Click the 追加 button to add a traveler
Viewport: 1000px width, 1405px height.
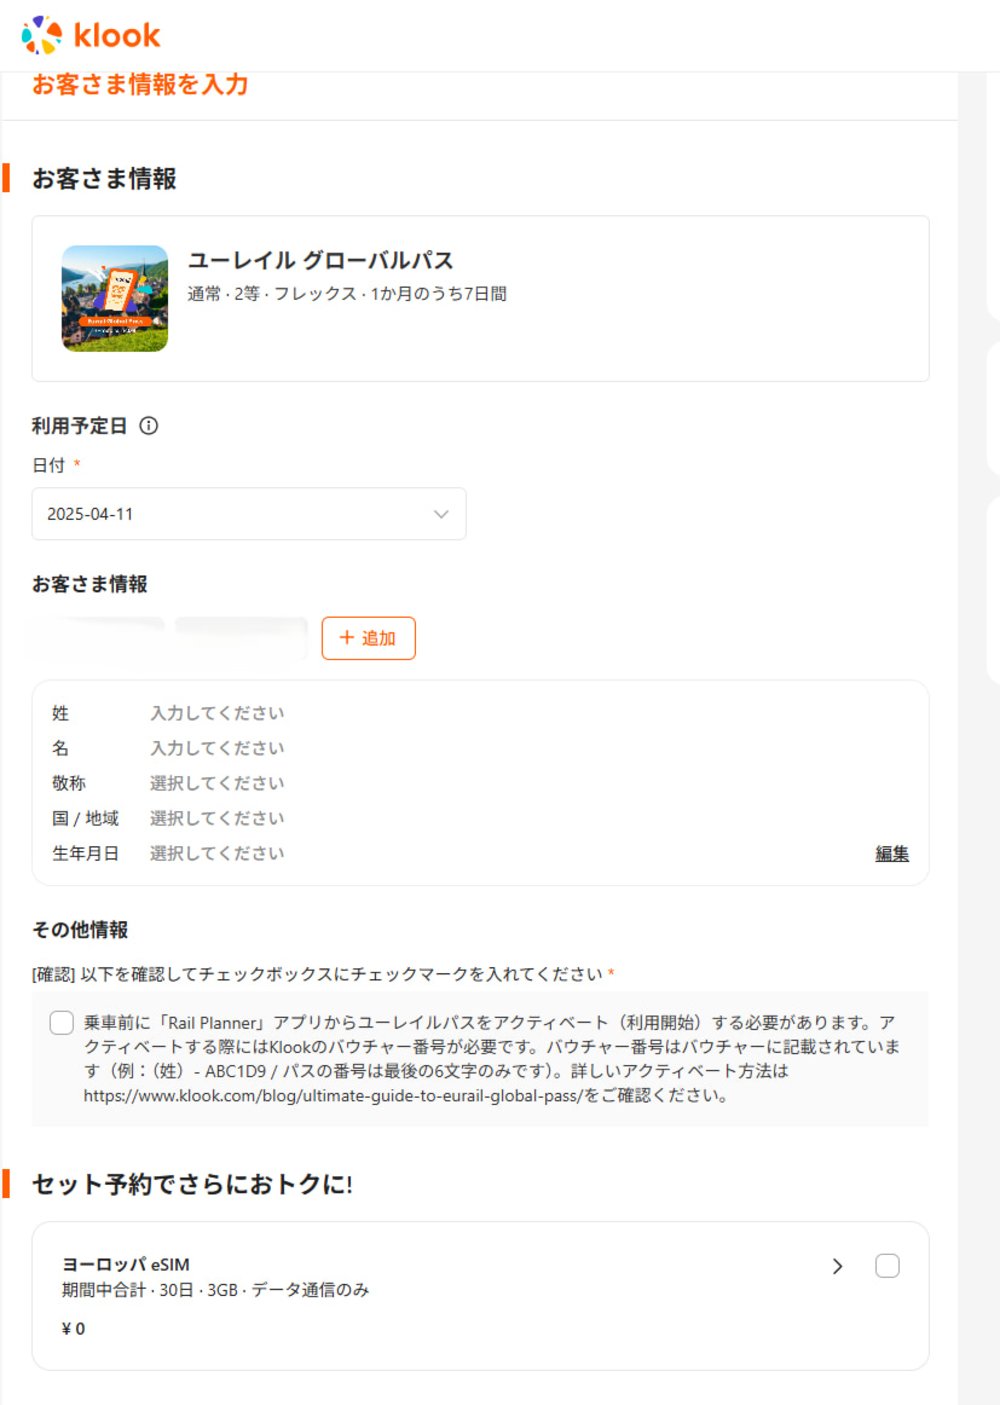368,638
